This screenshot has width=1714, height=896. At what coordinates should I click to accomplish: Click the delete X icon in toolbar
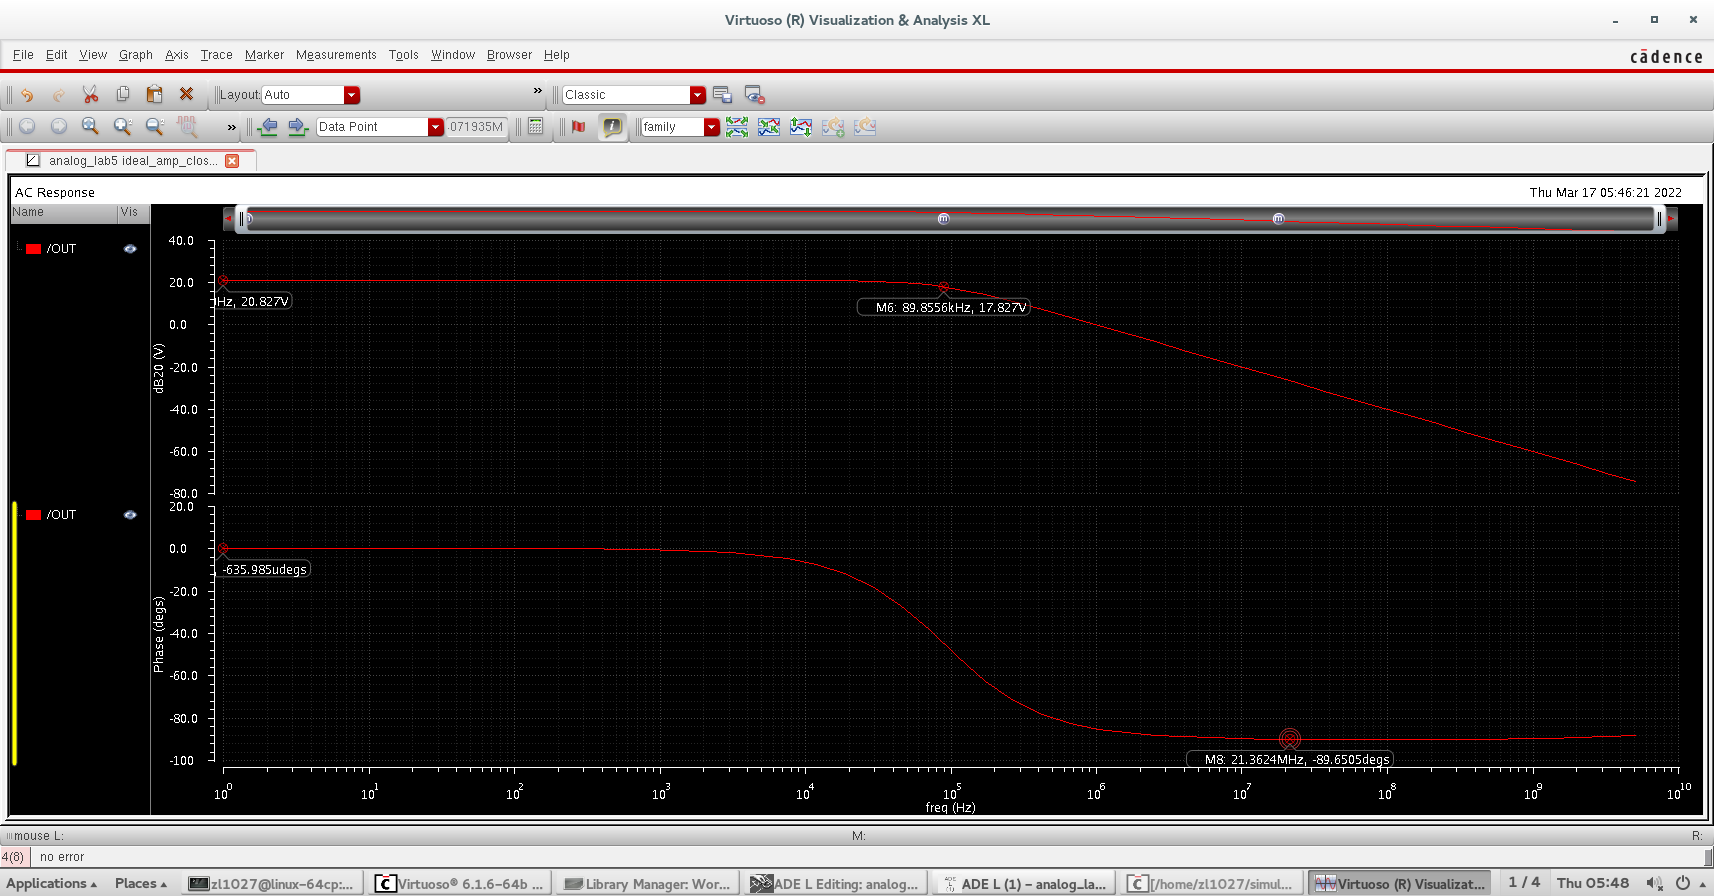186,94
